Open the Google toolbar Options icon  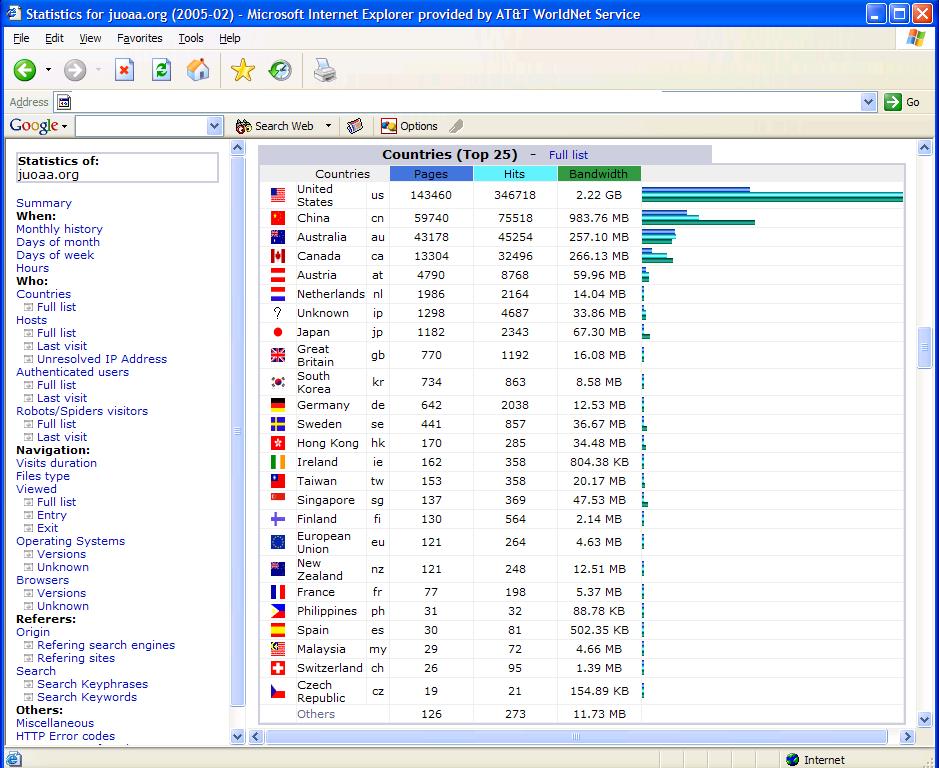(x=389, y=126)
